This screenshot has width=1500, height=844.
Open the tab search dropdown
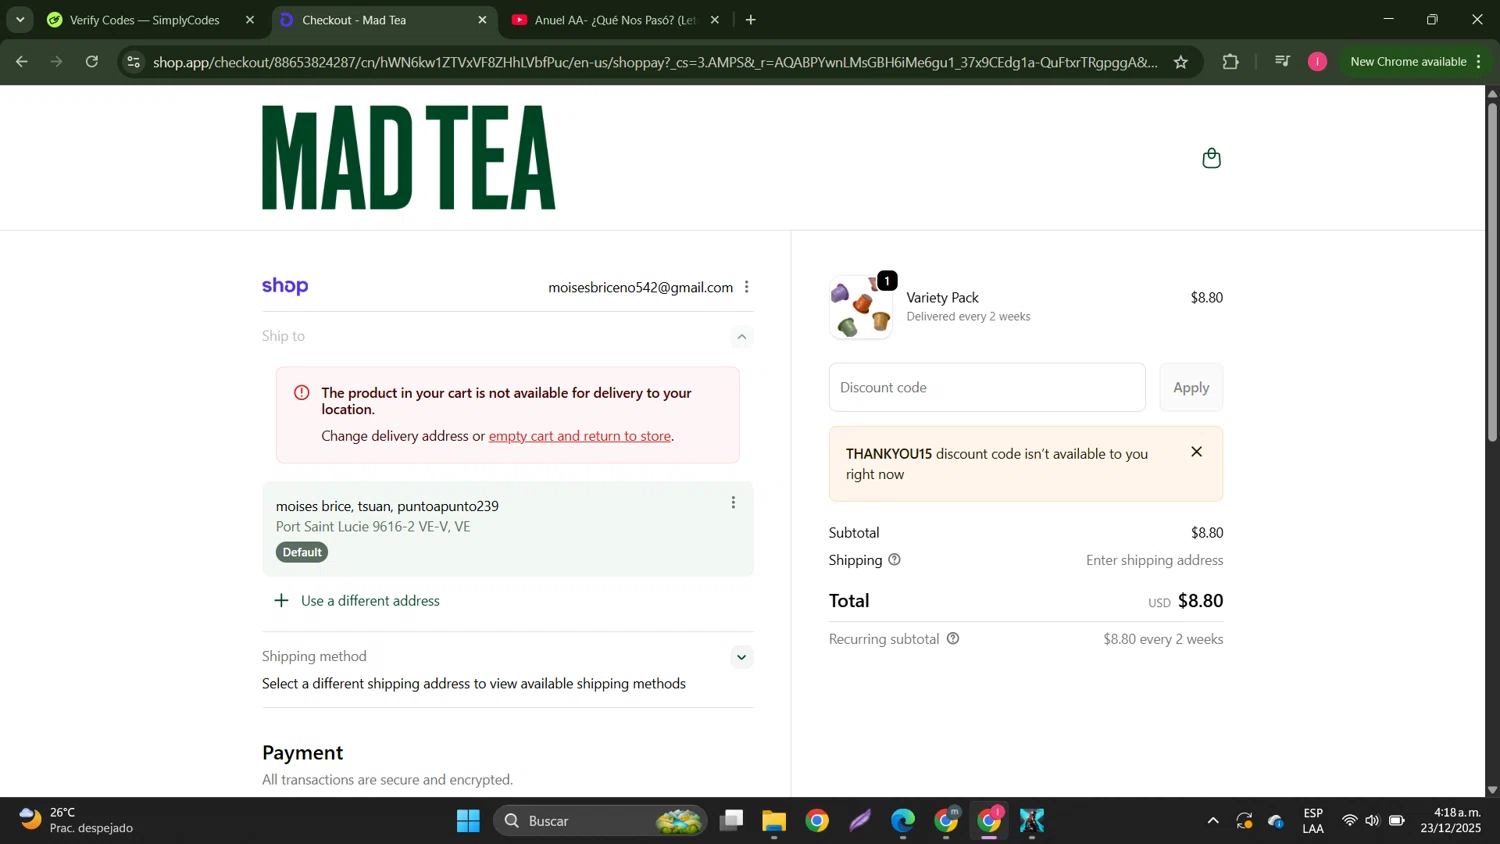(20, 20)
